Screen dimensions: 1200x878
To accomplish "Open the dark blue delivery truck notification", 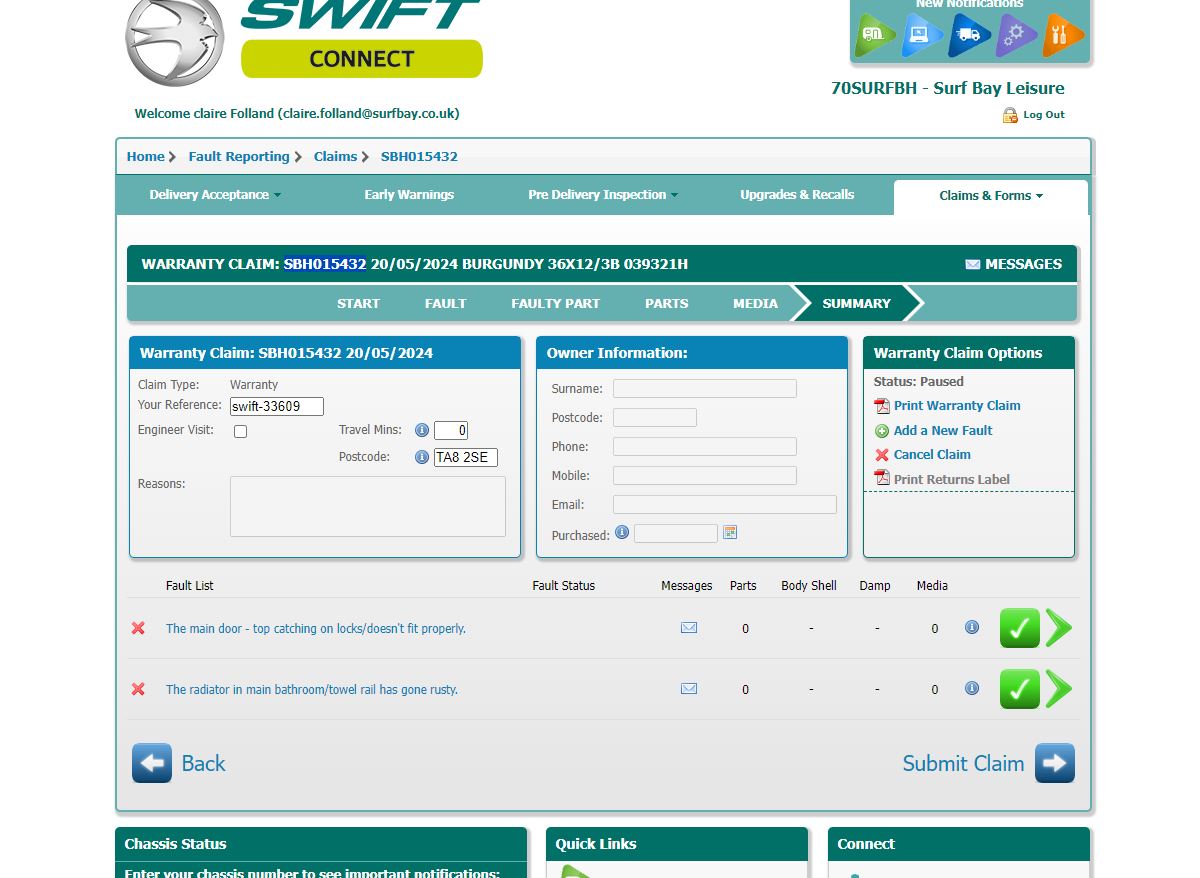I will coord(969,36).
